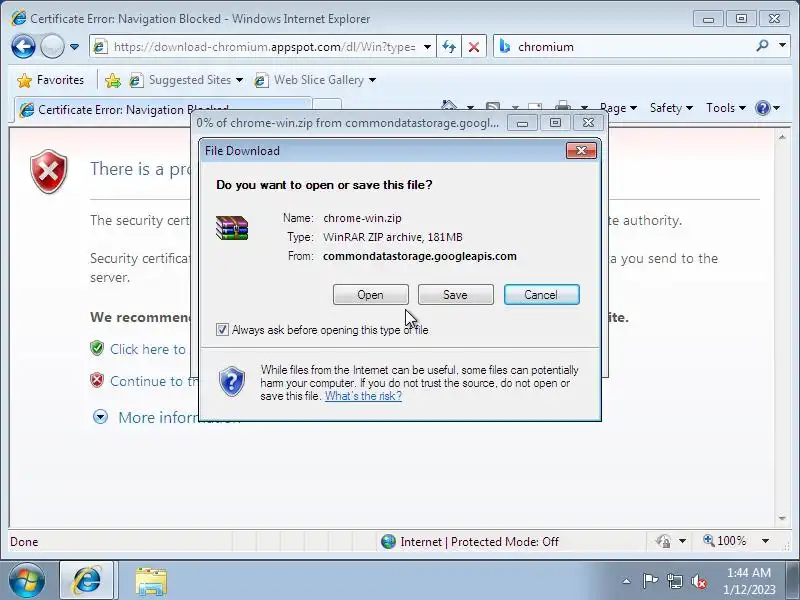The width and height of the screenshot is (800, 600).
Task: Open the Page menu
Action: (x=618, y=108)
